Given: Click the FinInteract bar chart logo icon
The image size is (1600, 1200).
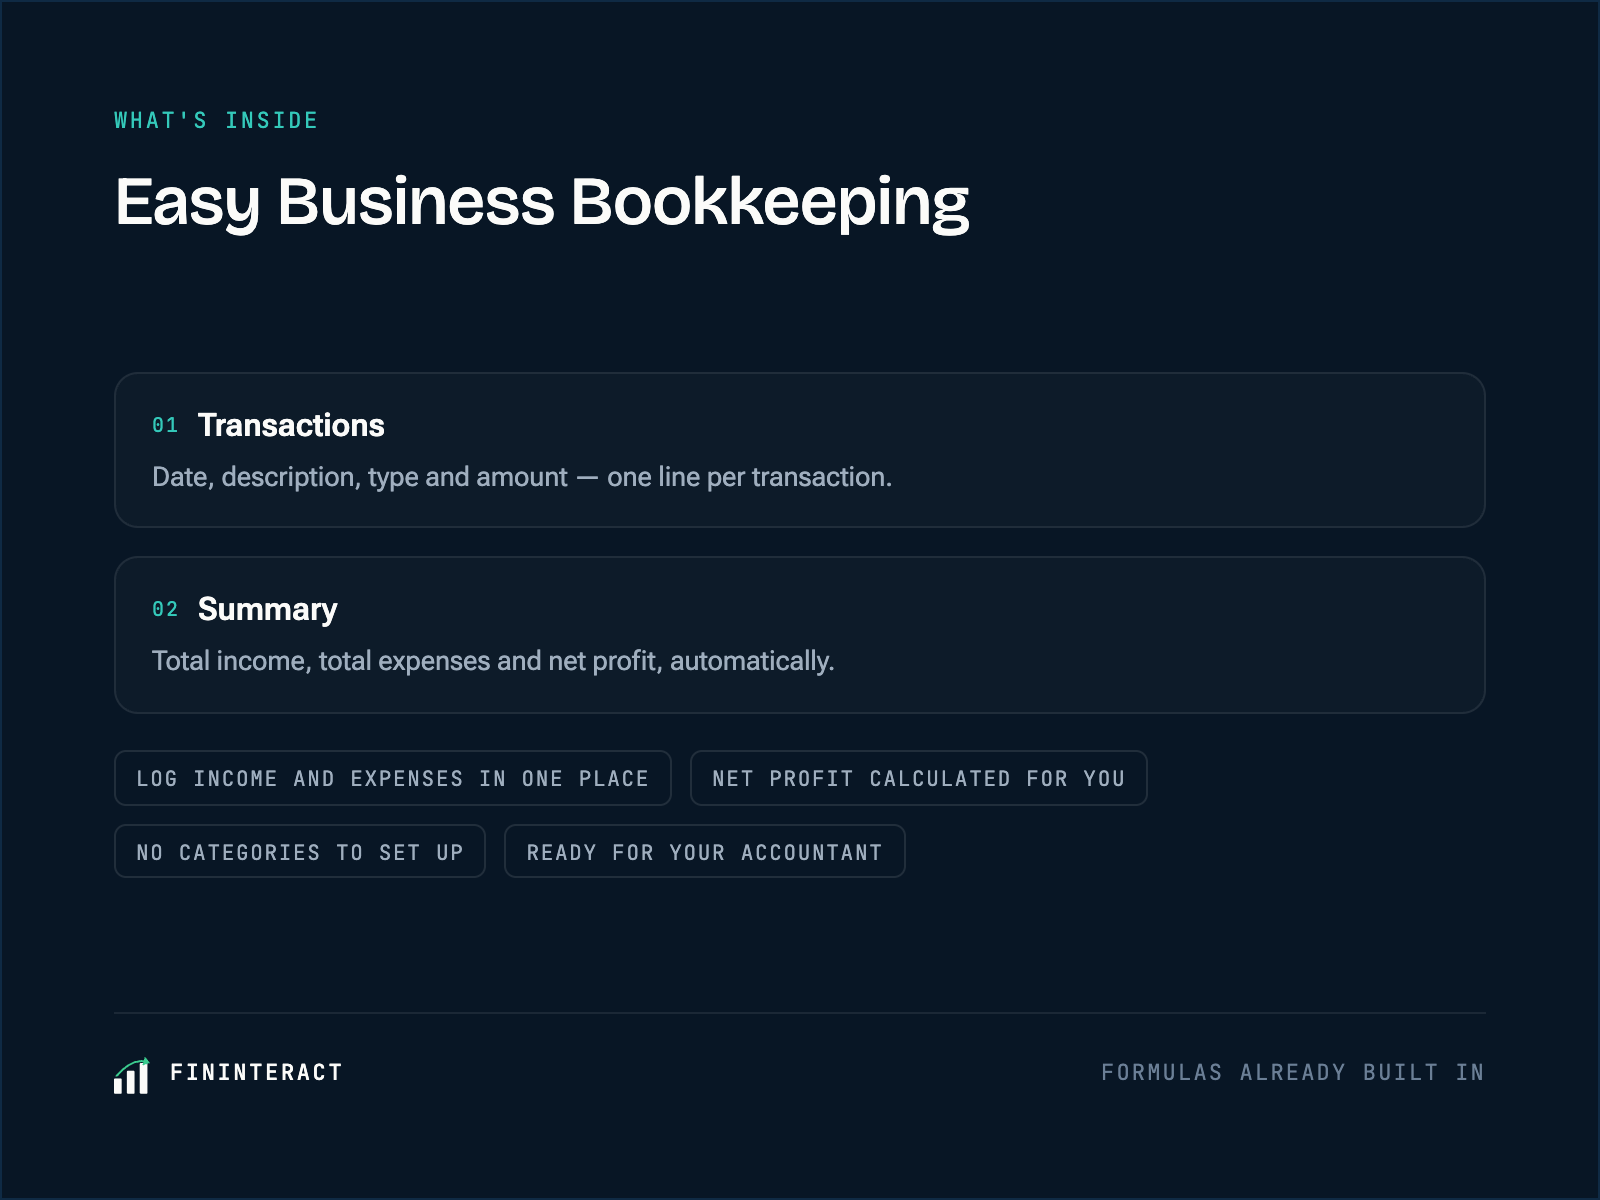Looking at the screenshot, I should coord(131,1075).
